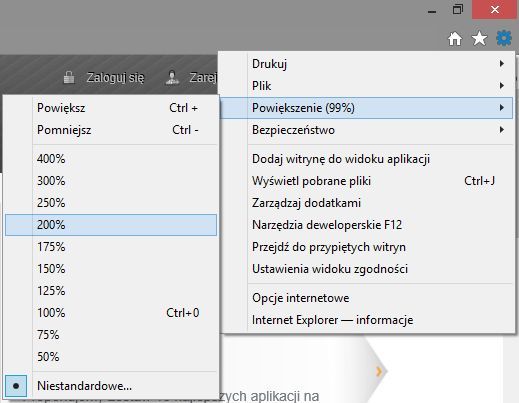Viewport: 519px width, 403px height.
Task: Click the padlock icon beside Zaloguj się
Action: (69, 77)
